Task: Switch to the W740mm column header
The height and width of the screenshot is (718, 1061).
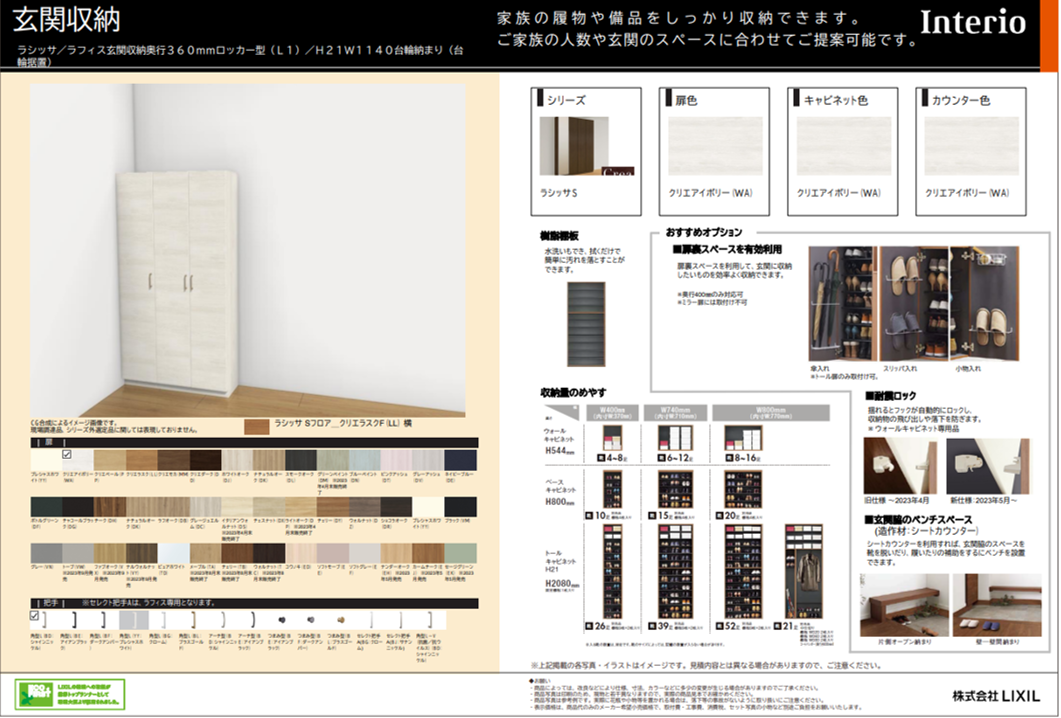Action: tap(677, 412)
